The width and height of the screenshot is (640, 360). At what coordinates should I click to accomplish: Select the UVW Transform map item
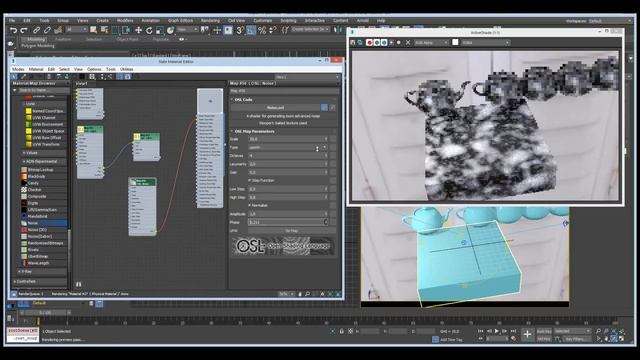pos(46,144)
